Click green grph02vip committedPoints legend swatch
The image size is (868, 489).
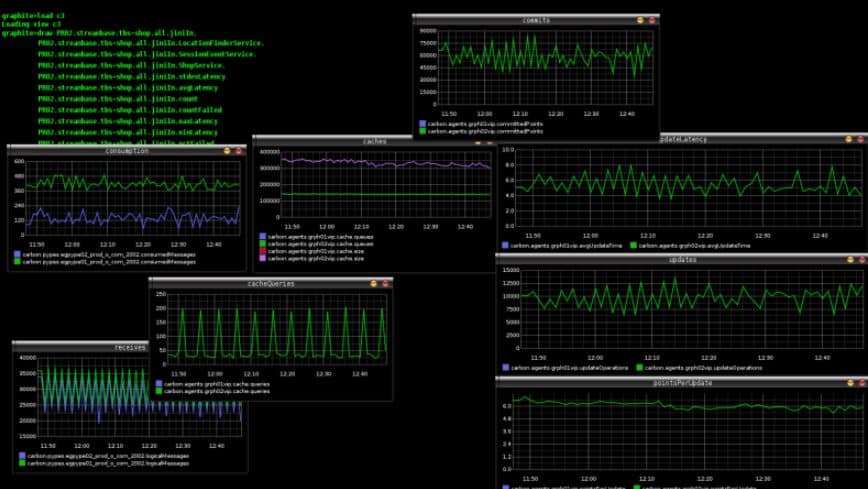[422, 131]
